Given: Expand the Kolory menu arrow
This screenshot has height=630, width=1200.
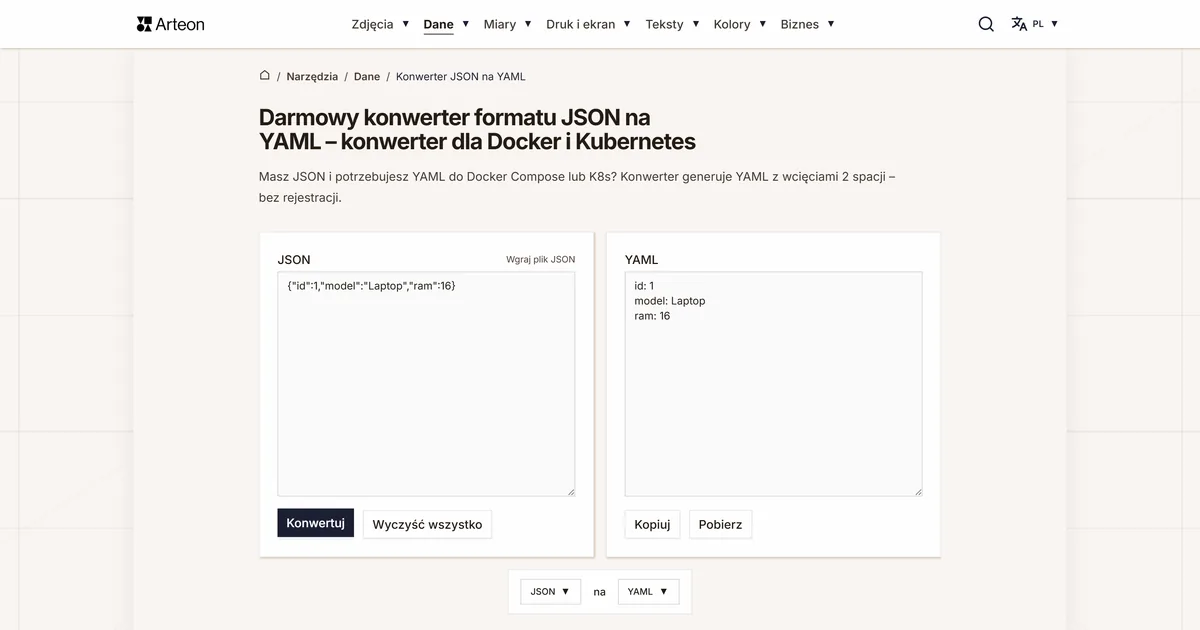Looking at the screenshot, I should pos(763,24).
